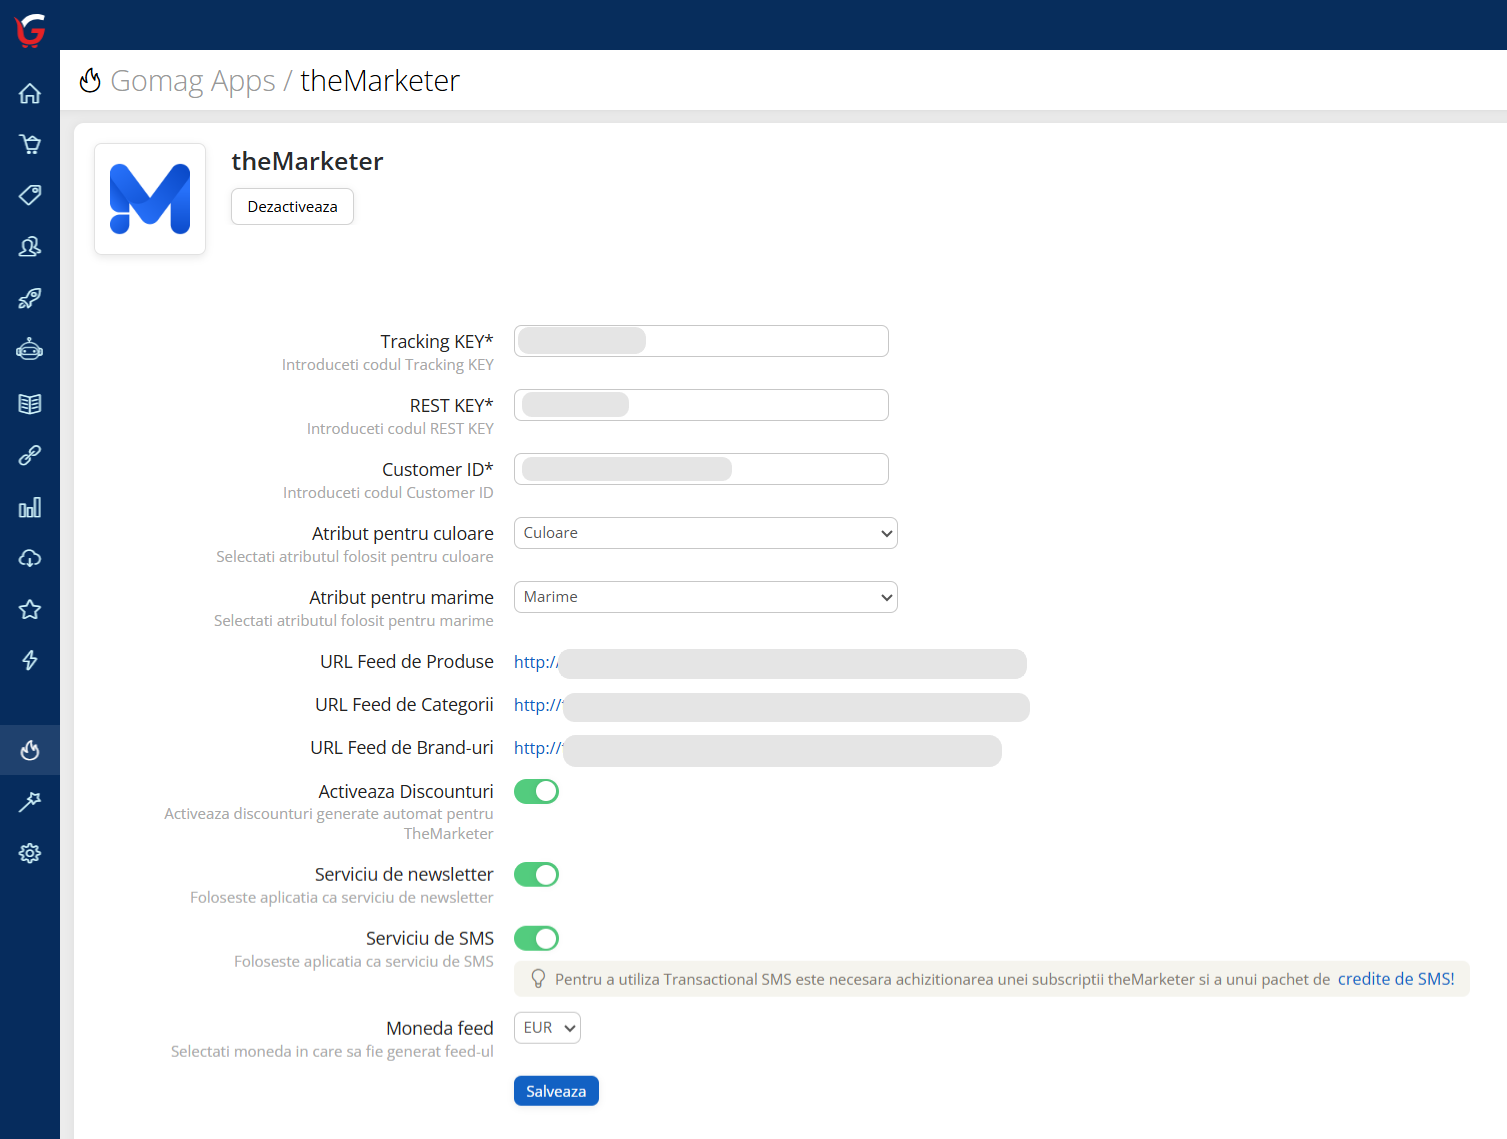Viewport: 1507px width, 1139px height.
Task: Open the Moneda feed EUR dropdown
Action: point(547,1028)
